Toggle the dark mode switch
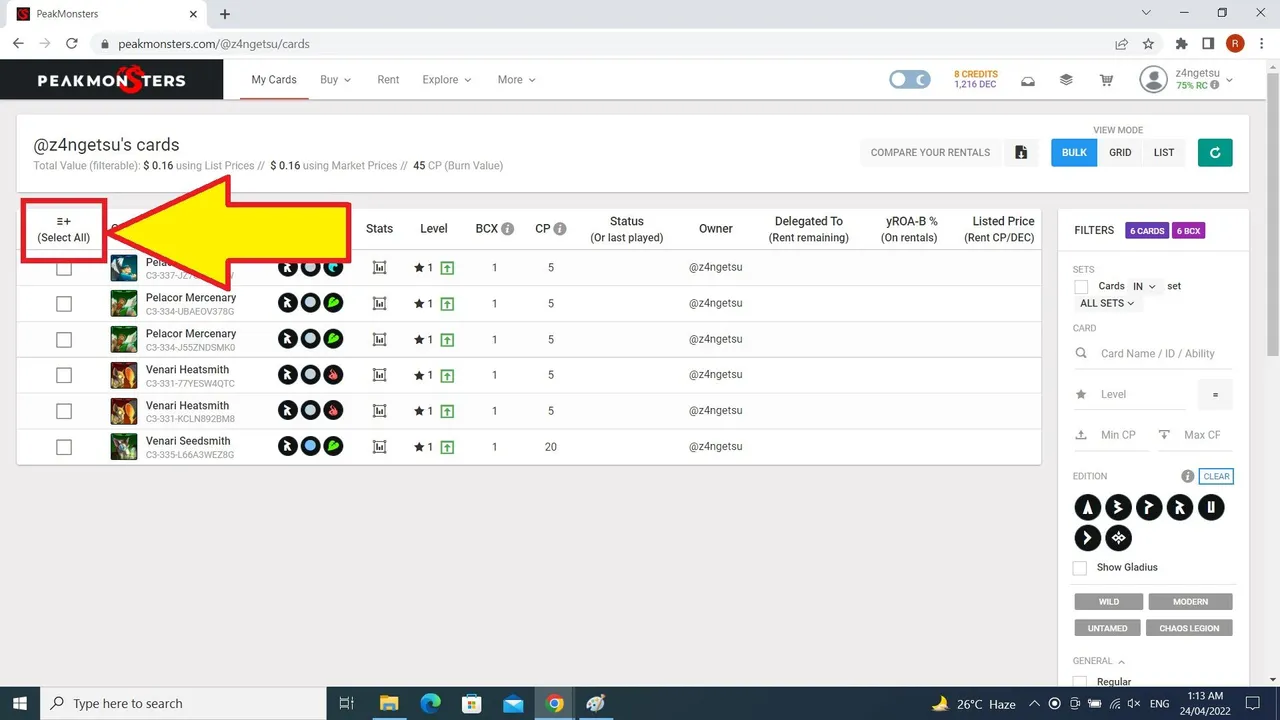This screenshot has height=720, width=1280. point(910,80)
